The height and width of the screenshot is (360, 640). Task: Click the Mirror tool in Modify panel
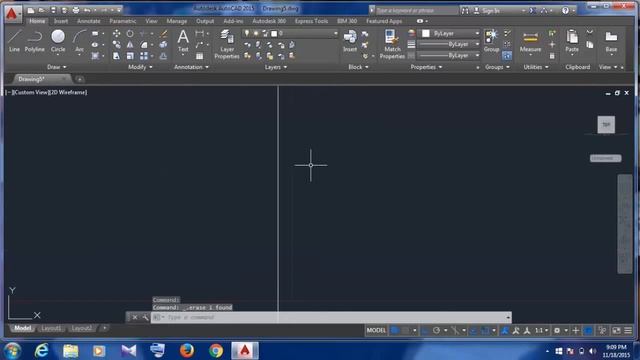point(130,44)
